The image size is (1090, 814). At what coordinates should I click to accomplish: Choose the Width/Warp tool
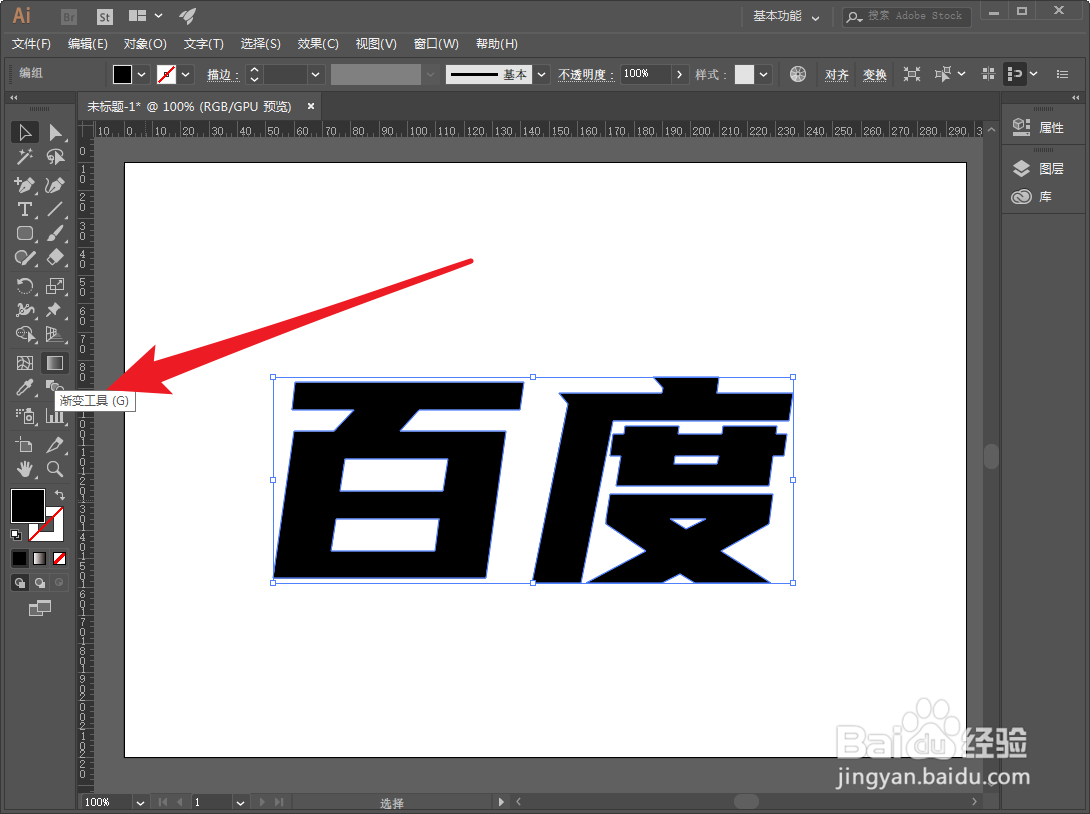tap(25, 310)
